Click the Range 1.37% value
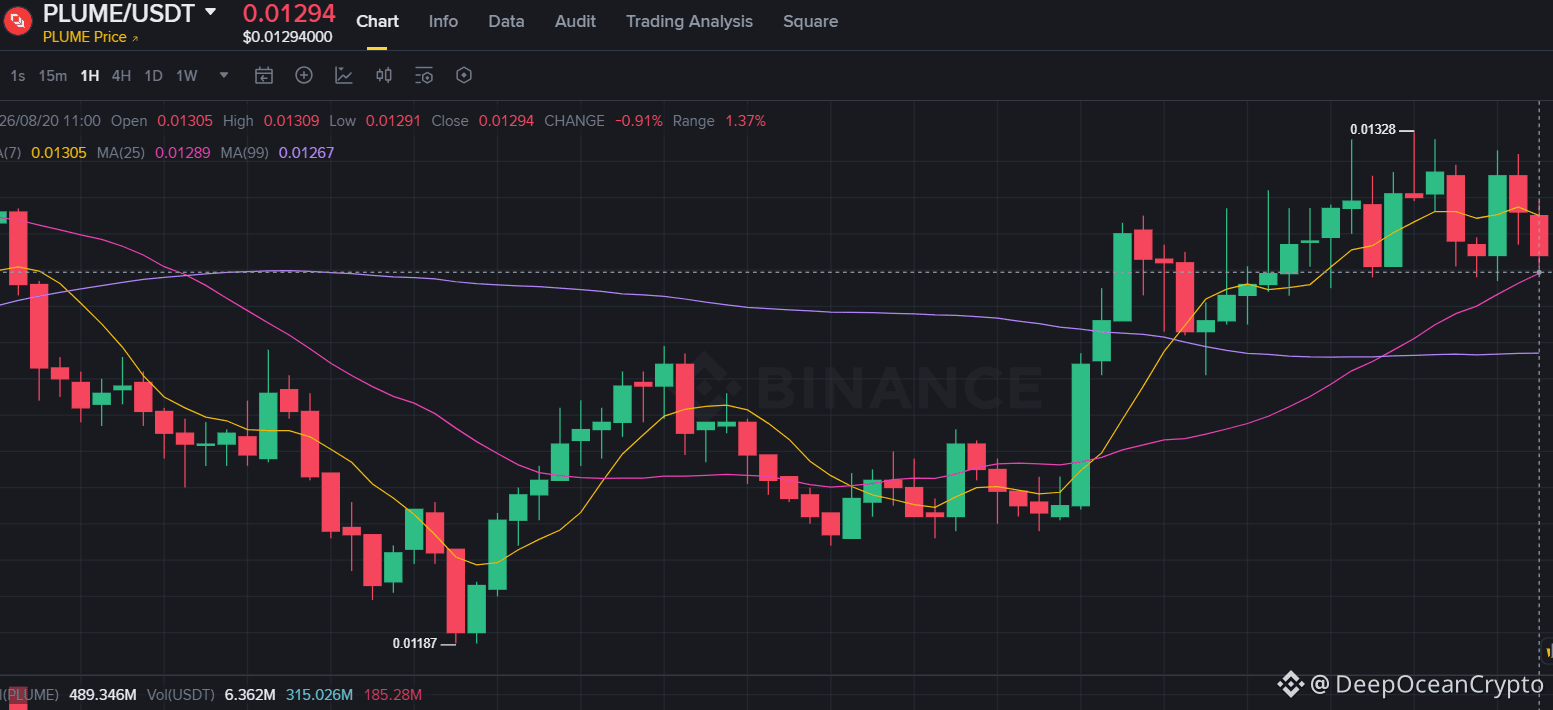Viewport: 1553px width, 710px height. [745, 121]
